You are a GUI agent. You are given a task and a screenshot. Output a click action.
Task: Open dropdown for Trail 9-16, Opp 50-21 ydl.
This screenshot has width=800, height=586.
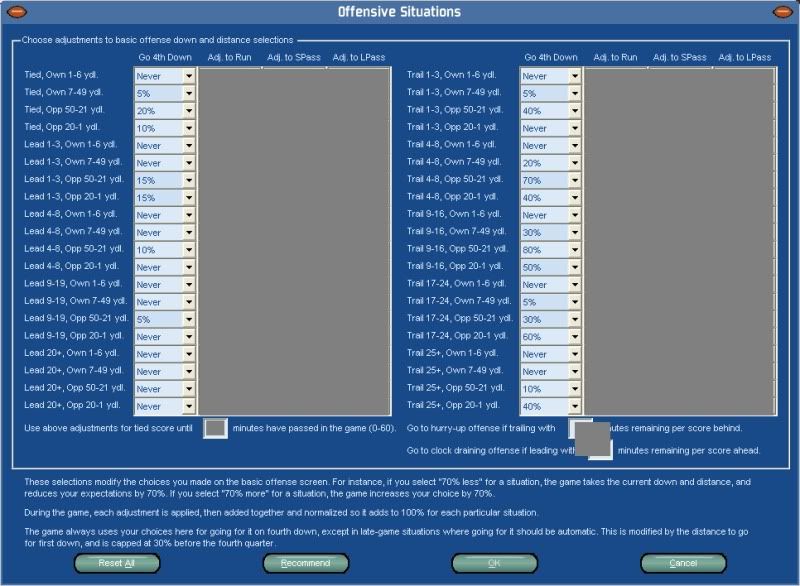(574, 250)
